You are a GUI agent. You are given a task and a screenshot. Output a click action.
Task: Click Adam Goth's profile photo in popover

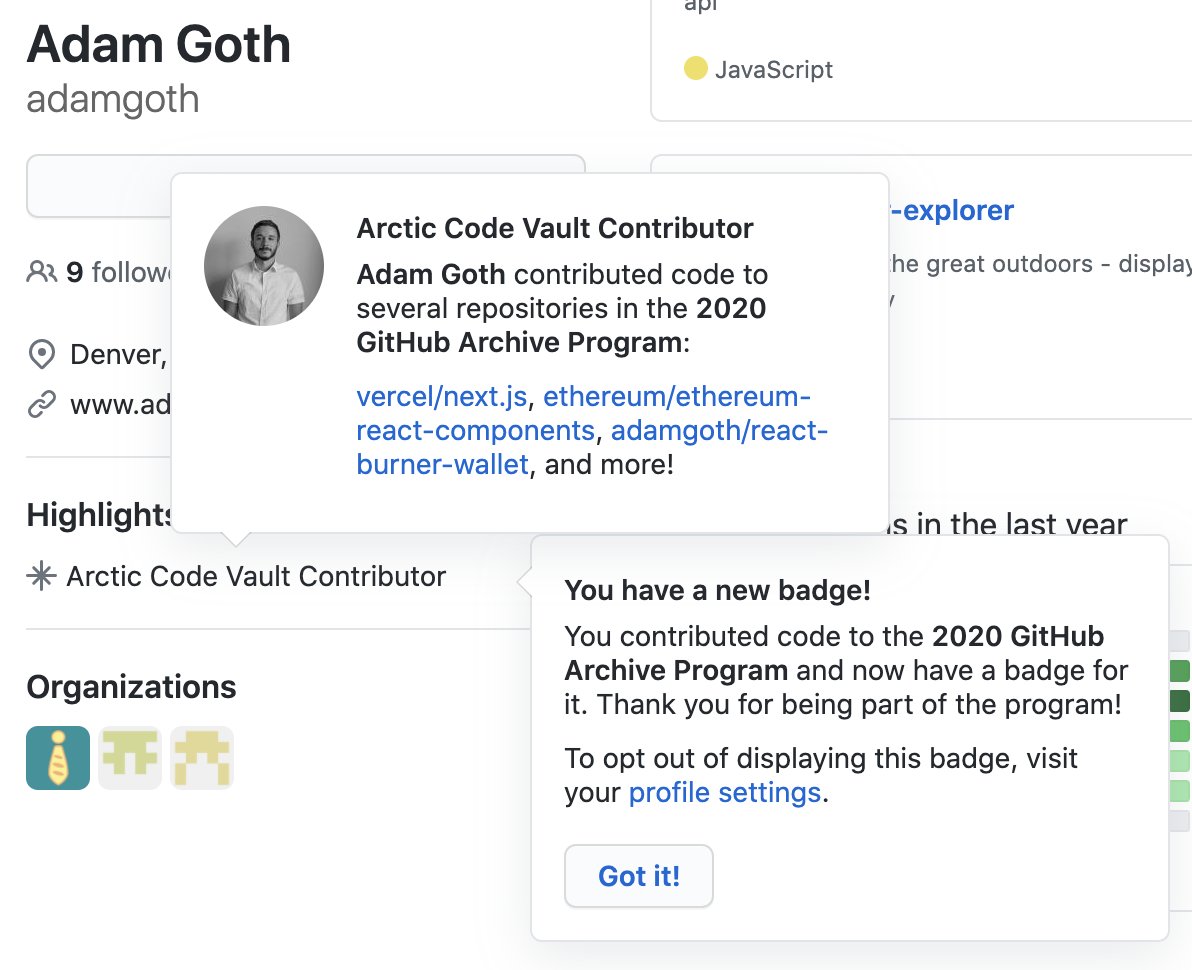tap(264, 266)
